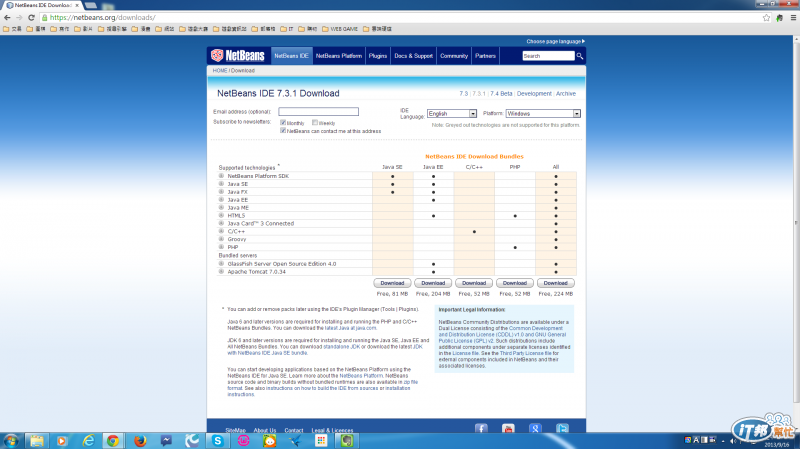
Task: Toggle the Weekly newsletter checkbox
Action: [315, 122]
